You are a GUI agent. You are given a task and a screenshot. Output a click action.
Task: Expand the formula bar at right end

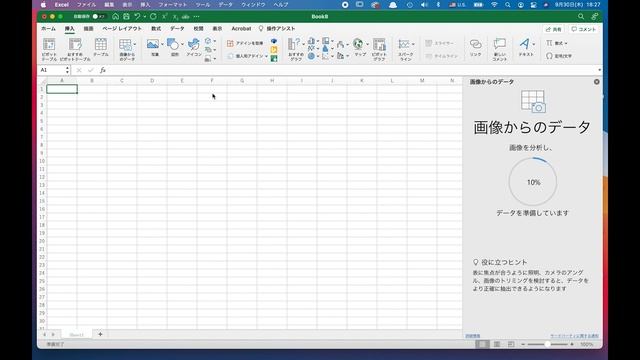(599, 70)
